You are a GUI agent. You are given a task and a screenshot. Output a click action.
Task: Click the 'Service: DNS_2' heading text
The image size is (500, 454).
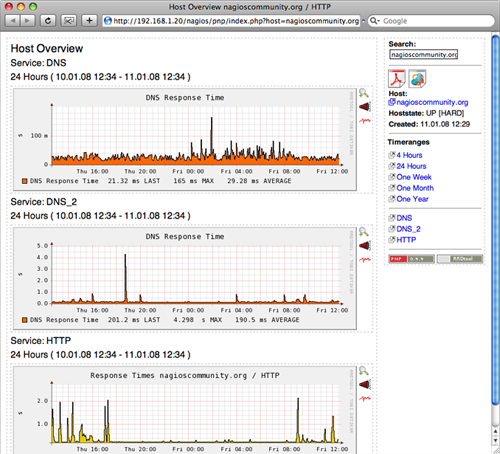click(x=44, y=202)
